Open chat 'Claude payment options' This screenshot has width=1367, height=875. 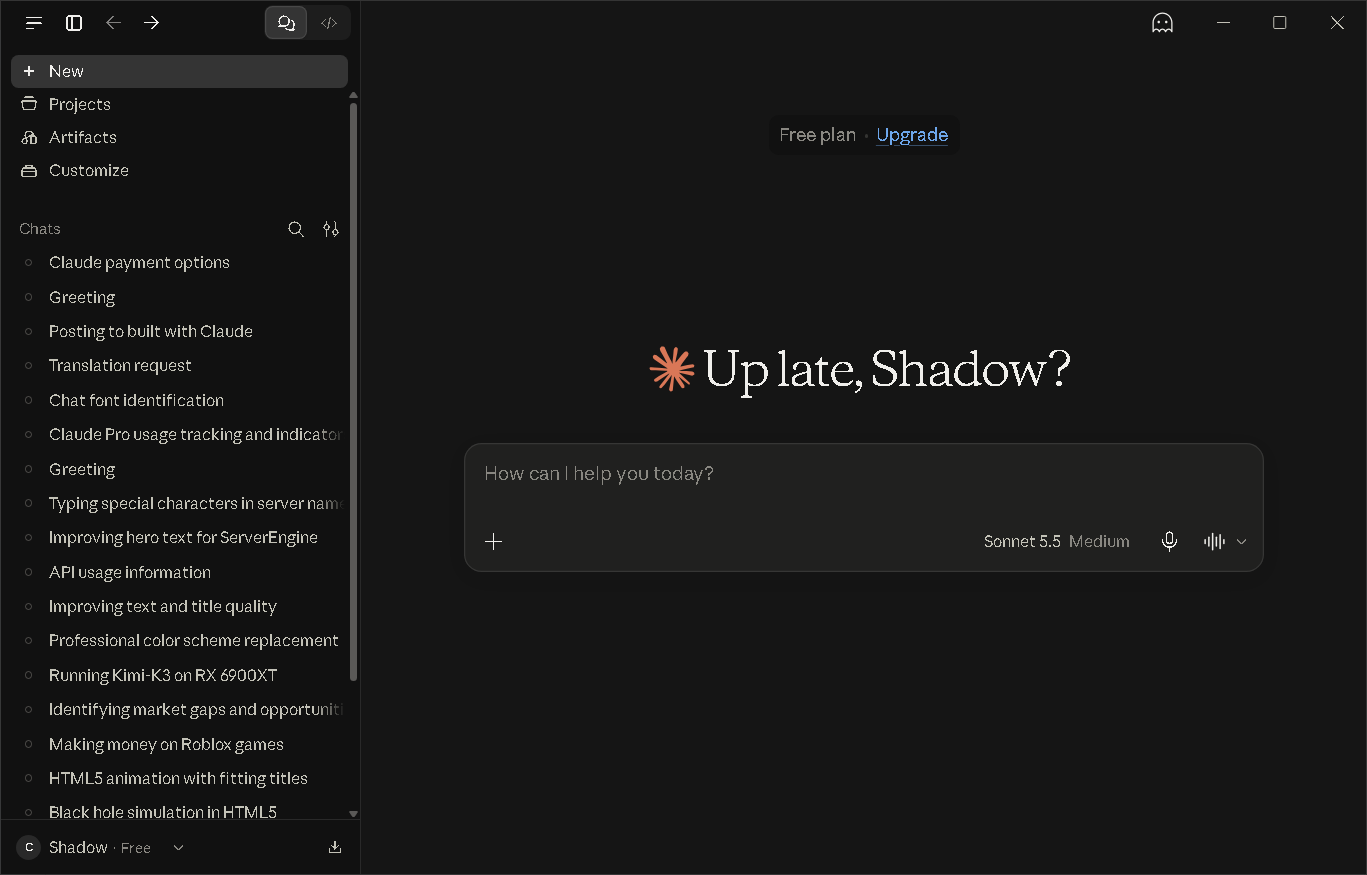point(179,262)
